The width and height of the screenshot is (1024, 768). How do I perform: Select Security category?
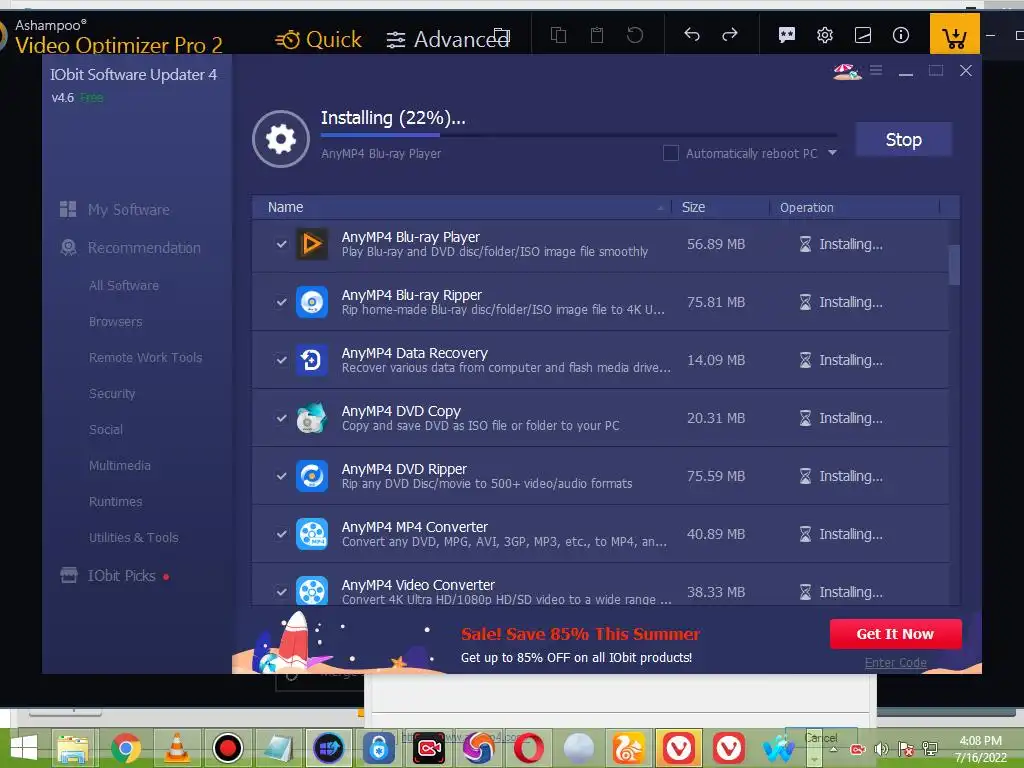112,393
